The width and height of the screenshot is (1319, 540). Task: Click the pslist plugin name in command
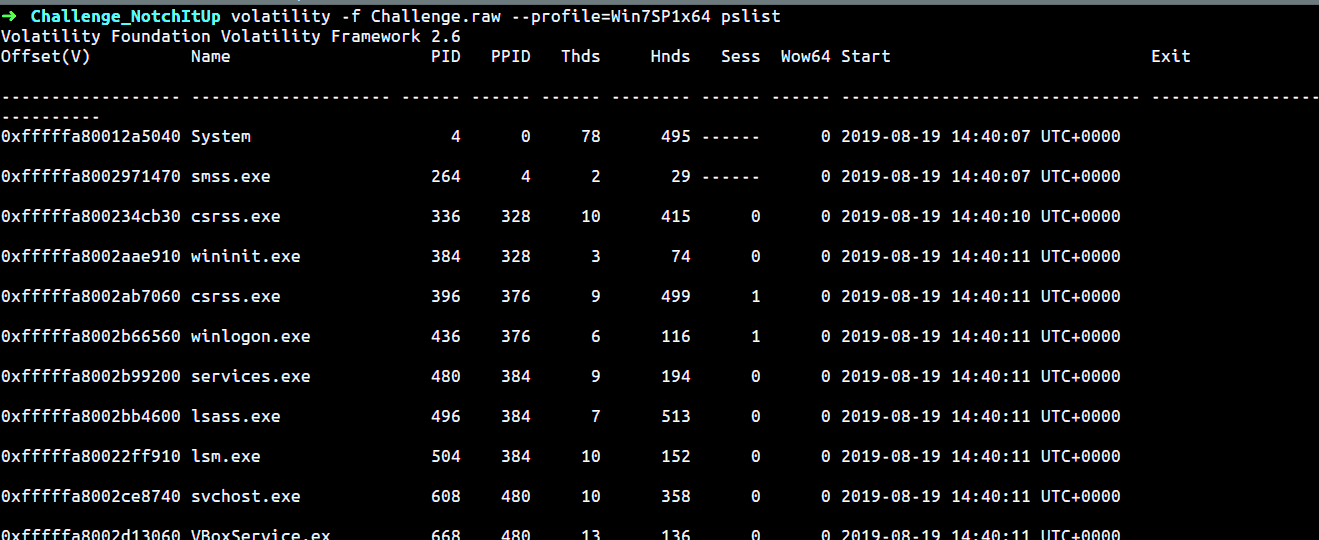(750, 17)
